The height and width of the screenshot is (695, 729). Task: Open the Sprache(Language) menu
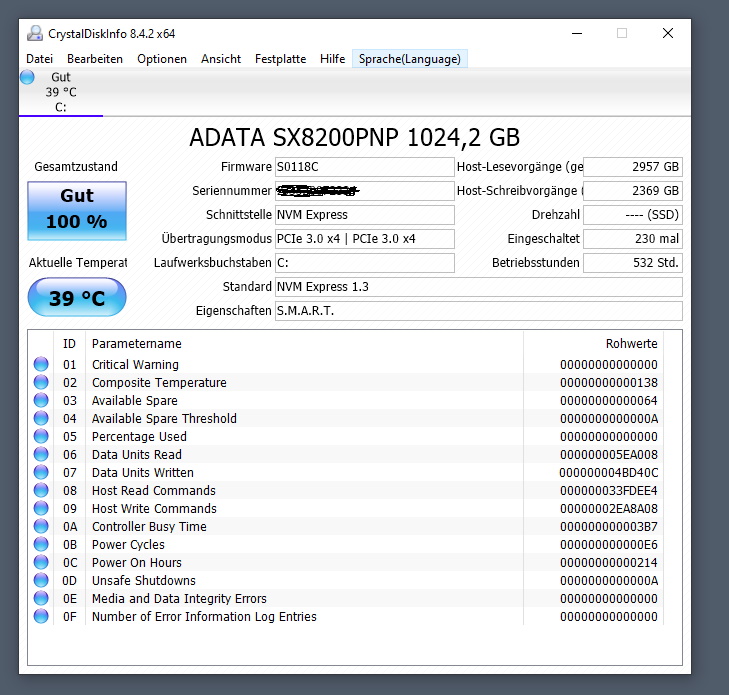point(410,59)
